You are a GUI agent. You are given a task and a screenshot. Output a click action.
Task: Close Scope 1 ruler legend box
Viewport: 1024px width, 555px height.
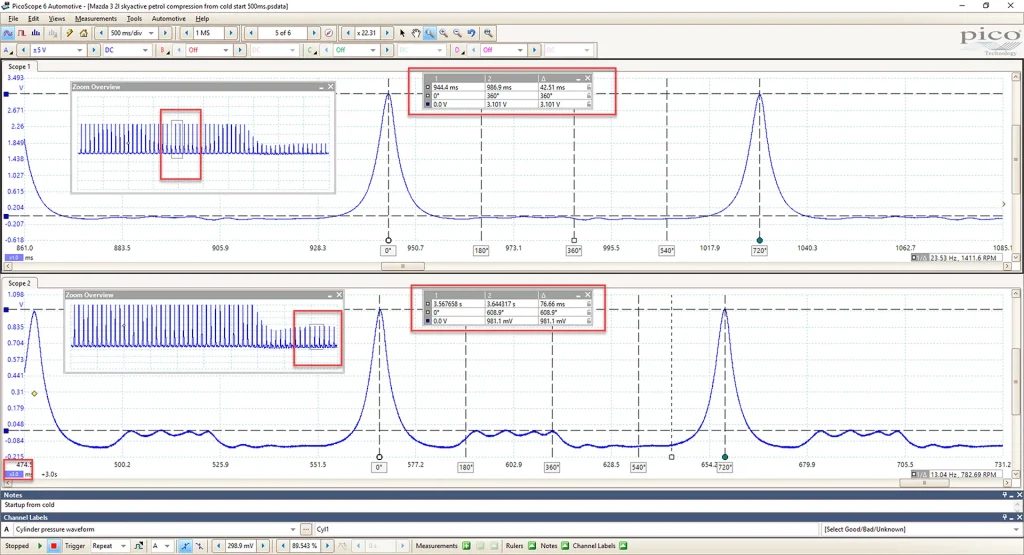588,78
